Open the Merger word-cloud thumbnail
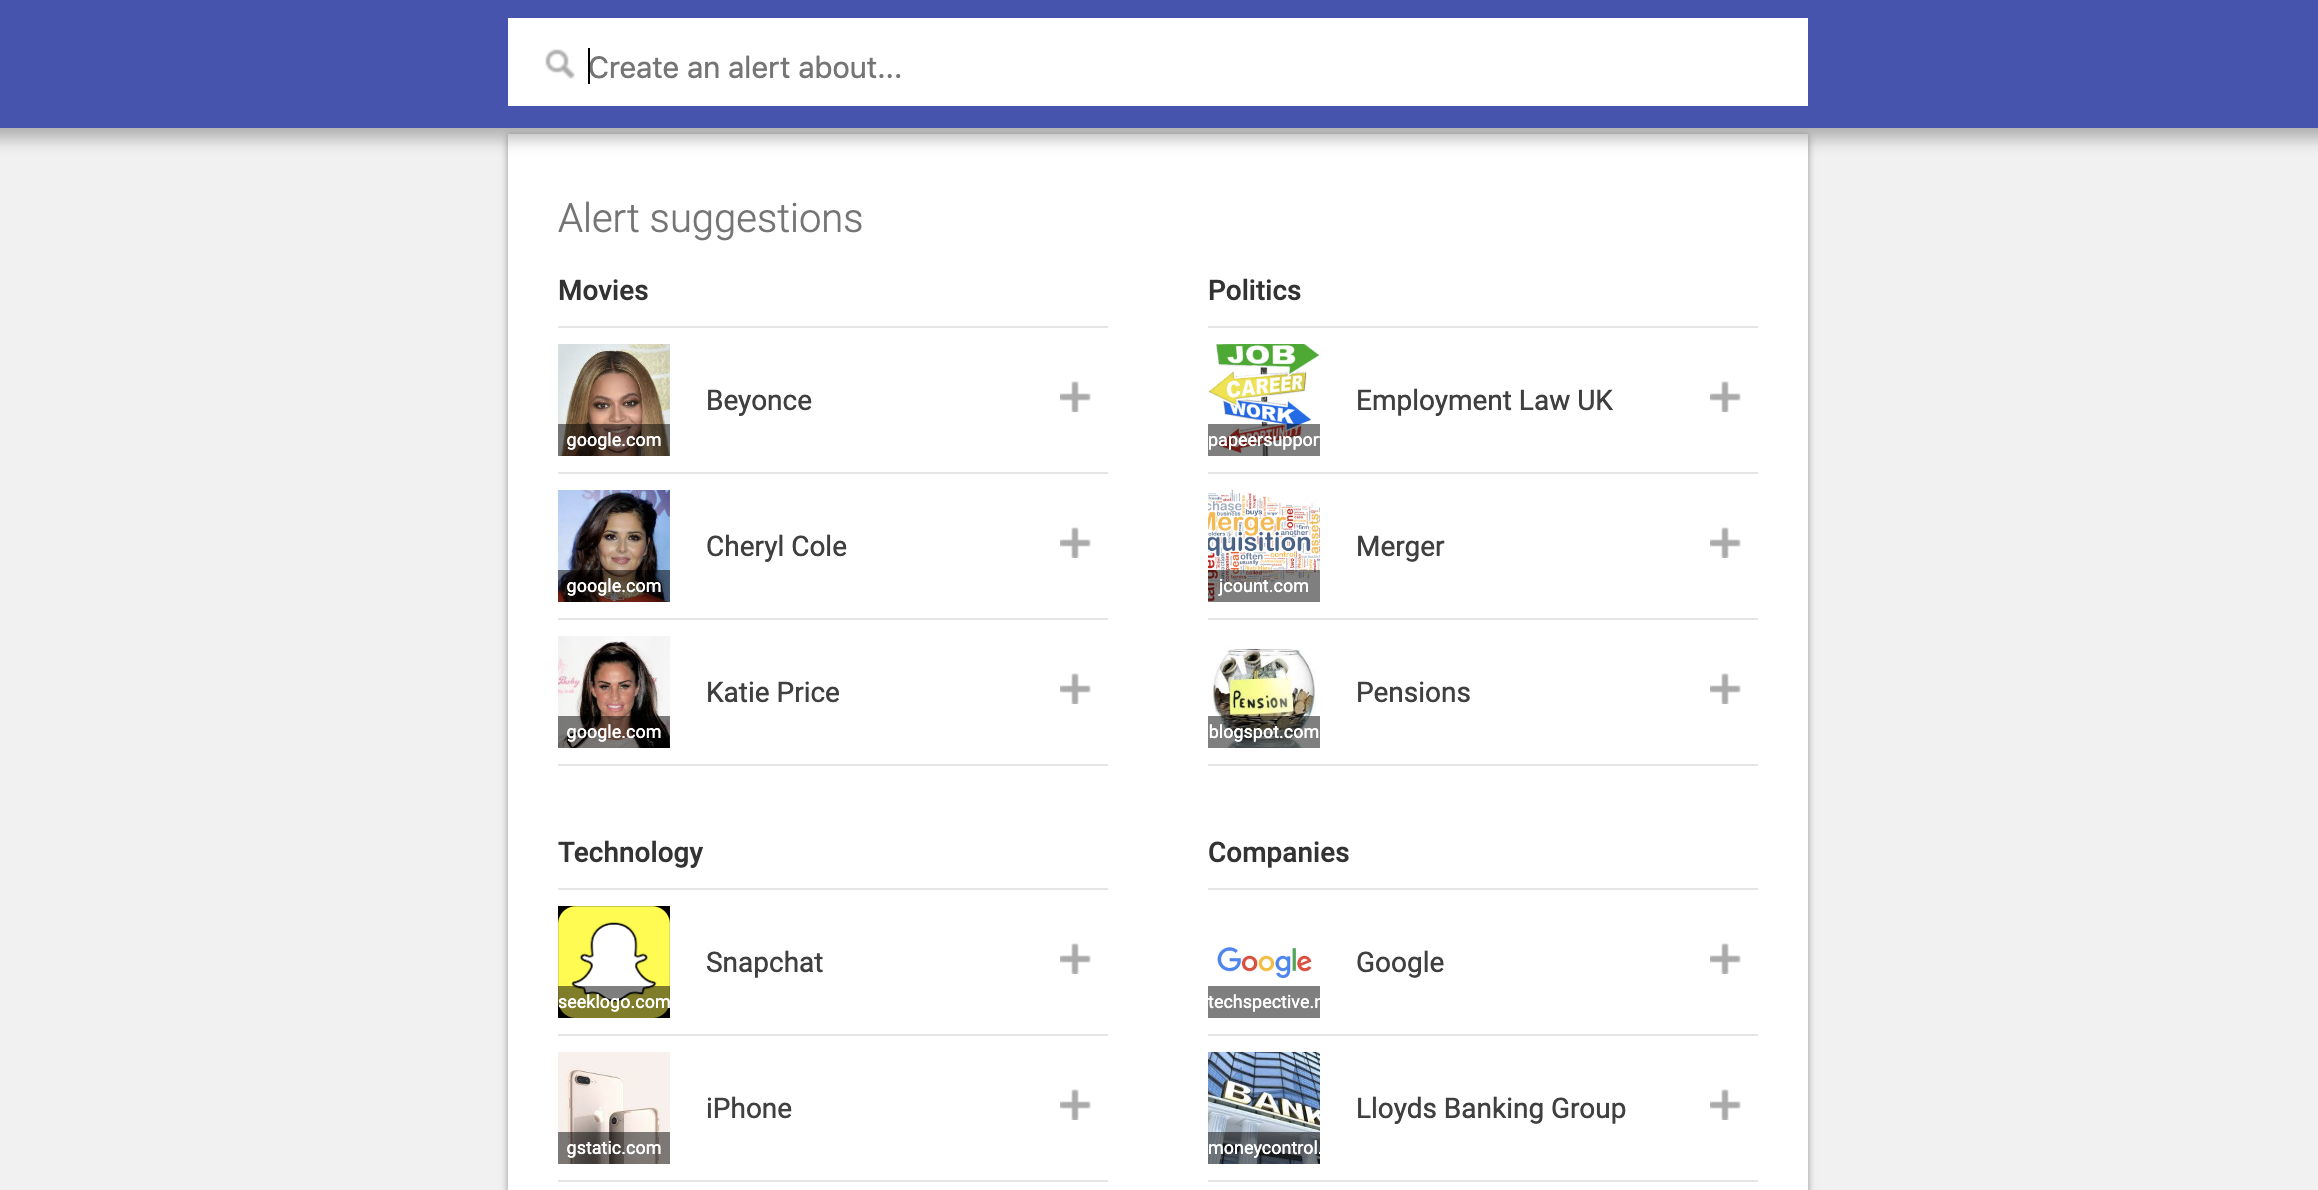The image size is (2318, 1190). click(1264, 546)
